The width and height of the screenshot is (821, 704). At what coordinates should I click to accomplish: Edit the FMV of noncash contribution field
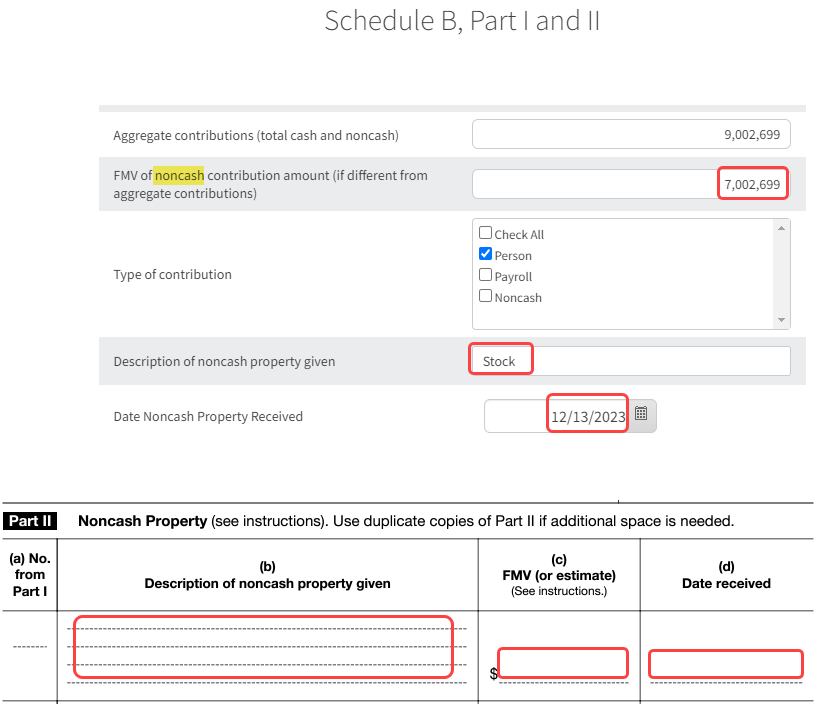point(631,185)
